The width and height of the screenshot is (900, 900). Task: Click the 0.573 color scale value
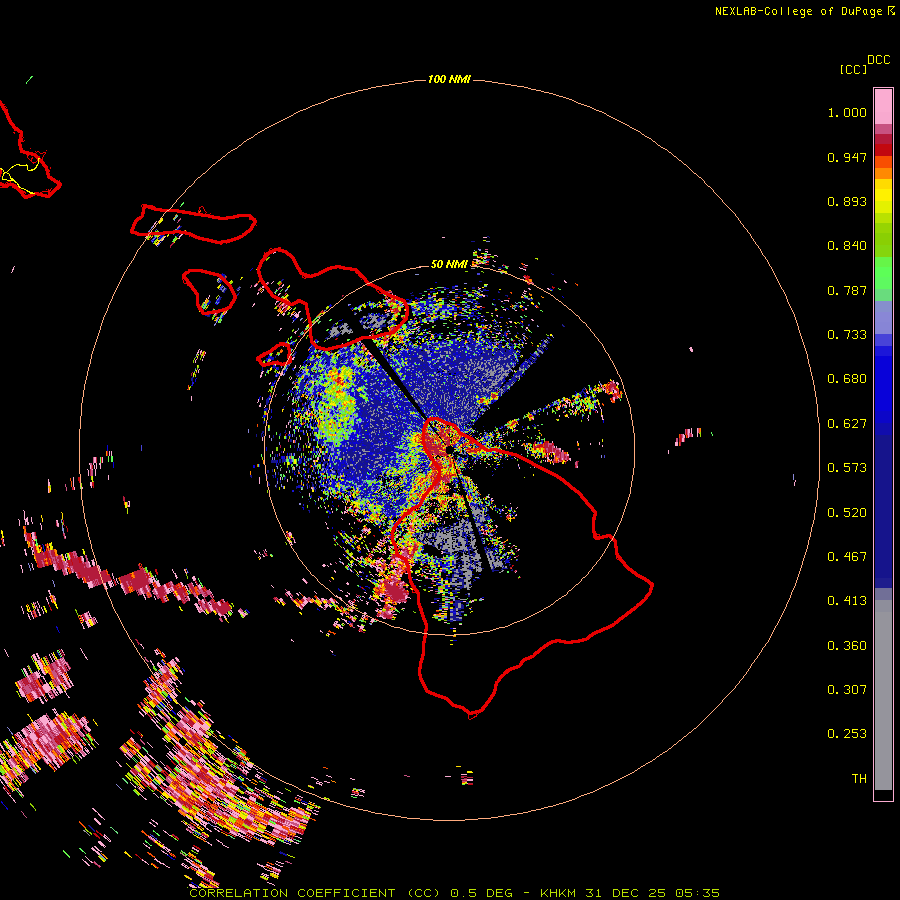(x=847, y=468)
